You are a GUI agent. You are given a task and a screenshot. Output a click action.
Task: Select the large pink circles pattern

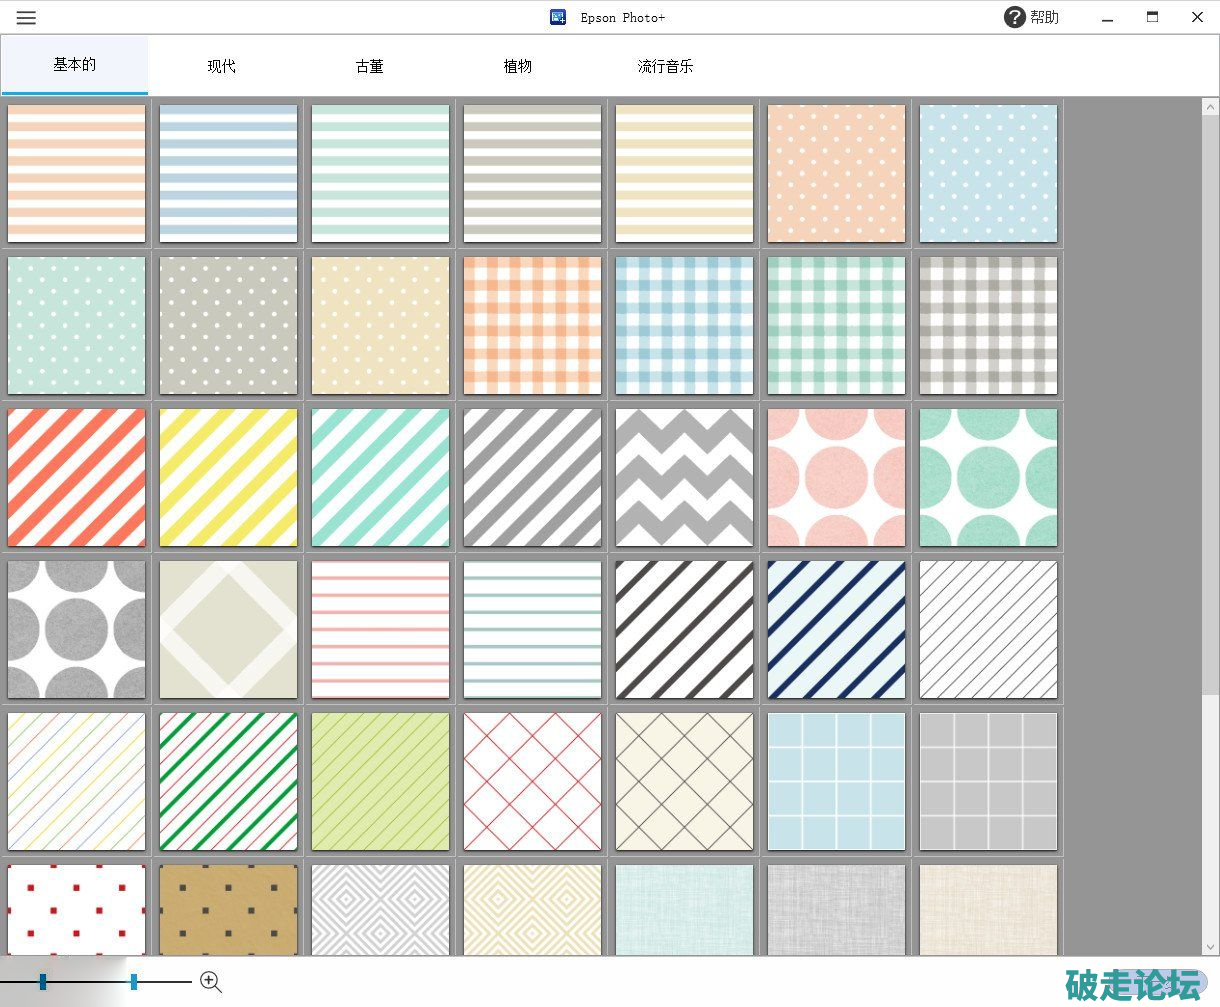836,477
